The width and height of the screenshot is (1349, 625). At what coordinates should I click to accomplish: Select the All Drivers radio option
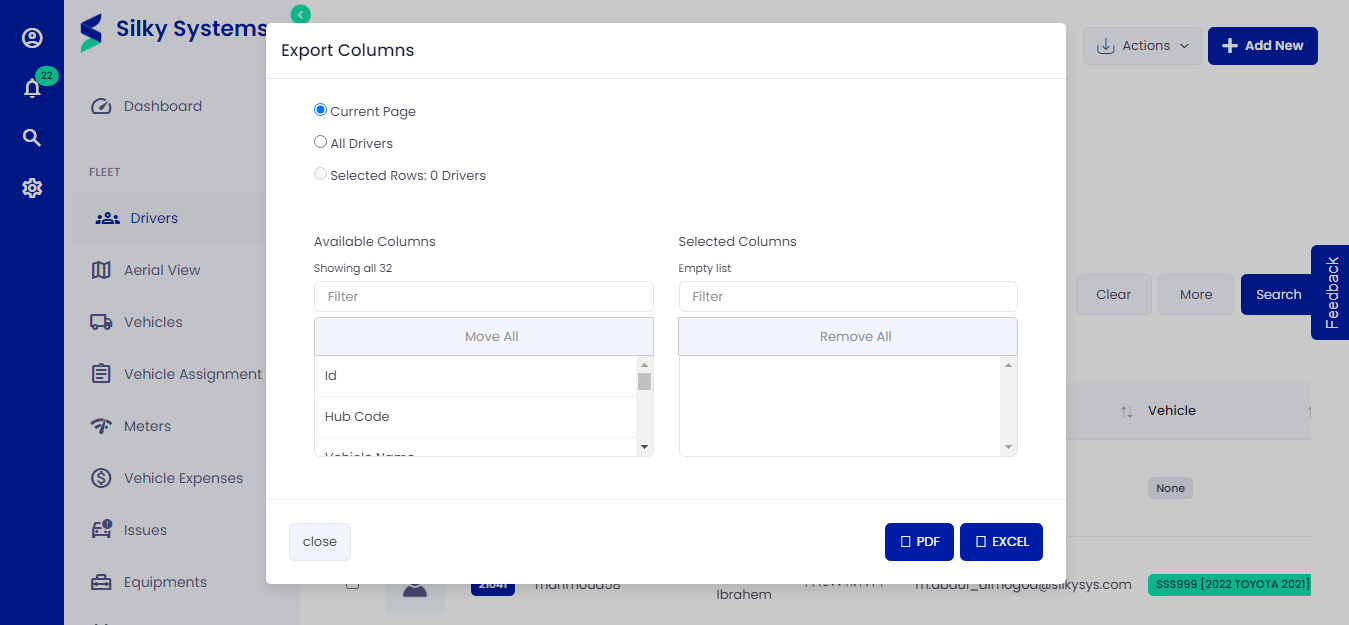coord(321,142)
